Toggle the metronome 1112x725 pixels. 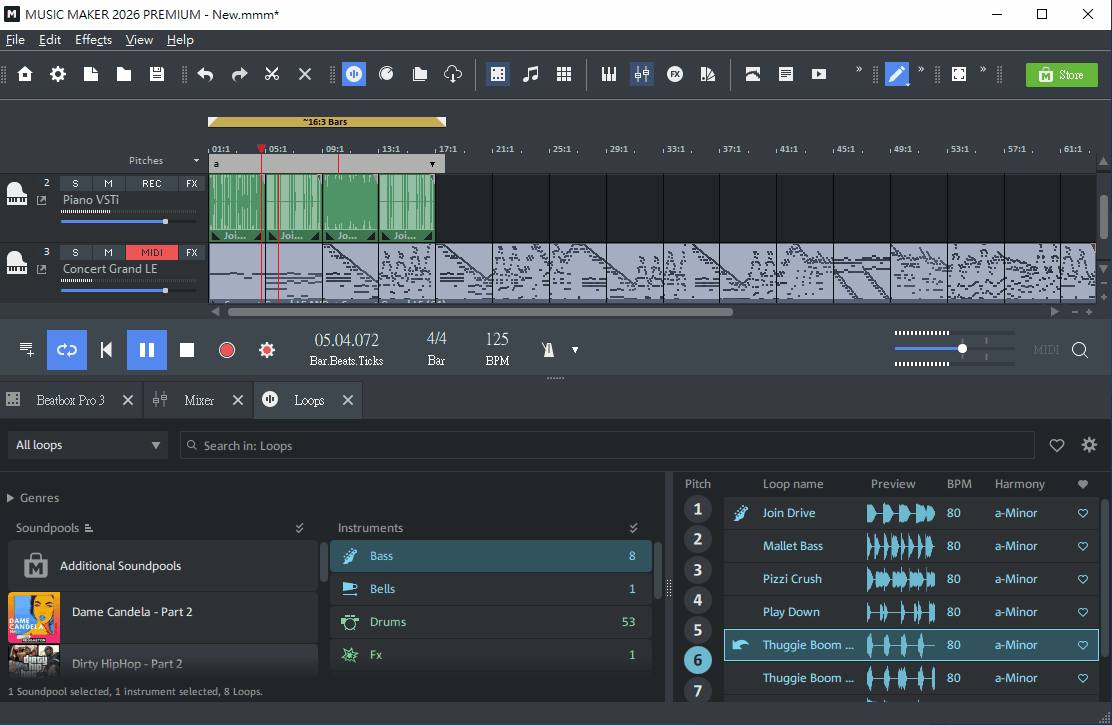(548, 350)
